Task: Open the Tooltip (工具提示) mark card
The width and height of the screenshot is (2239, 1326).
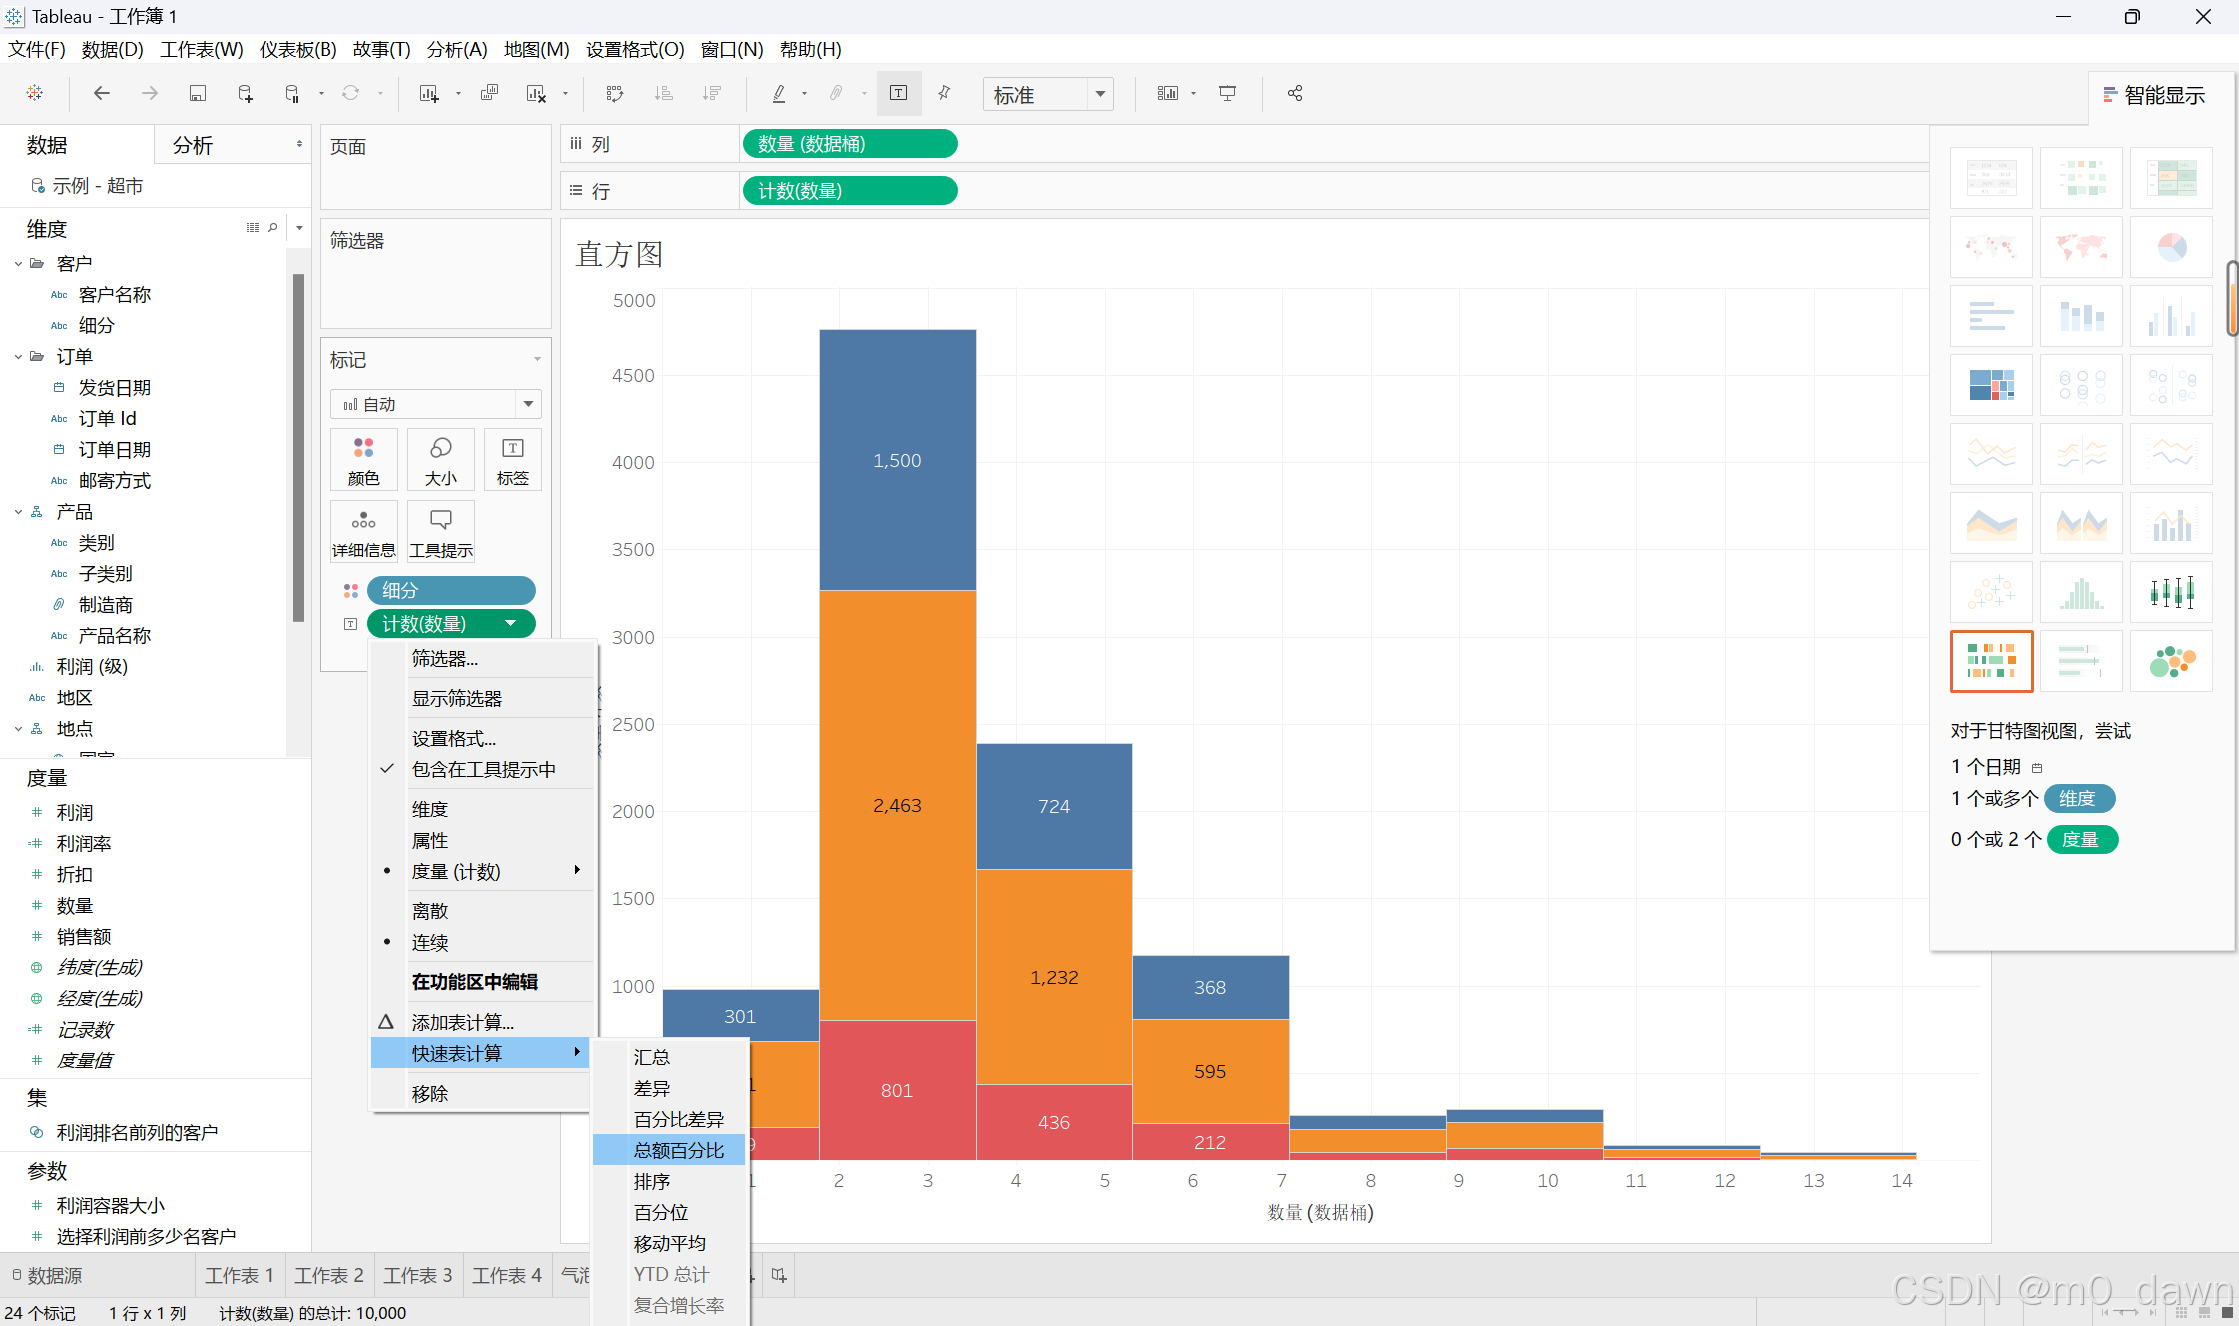Action: pyautogui.click(x=440, y=531)
